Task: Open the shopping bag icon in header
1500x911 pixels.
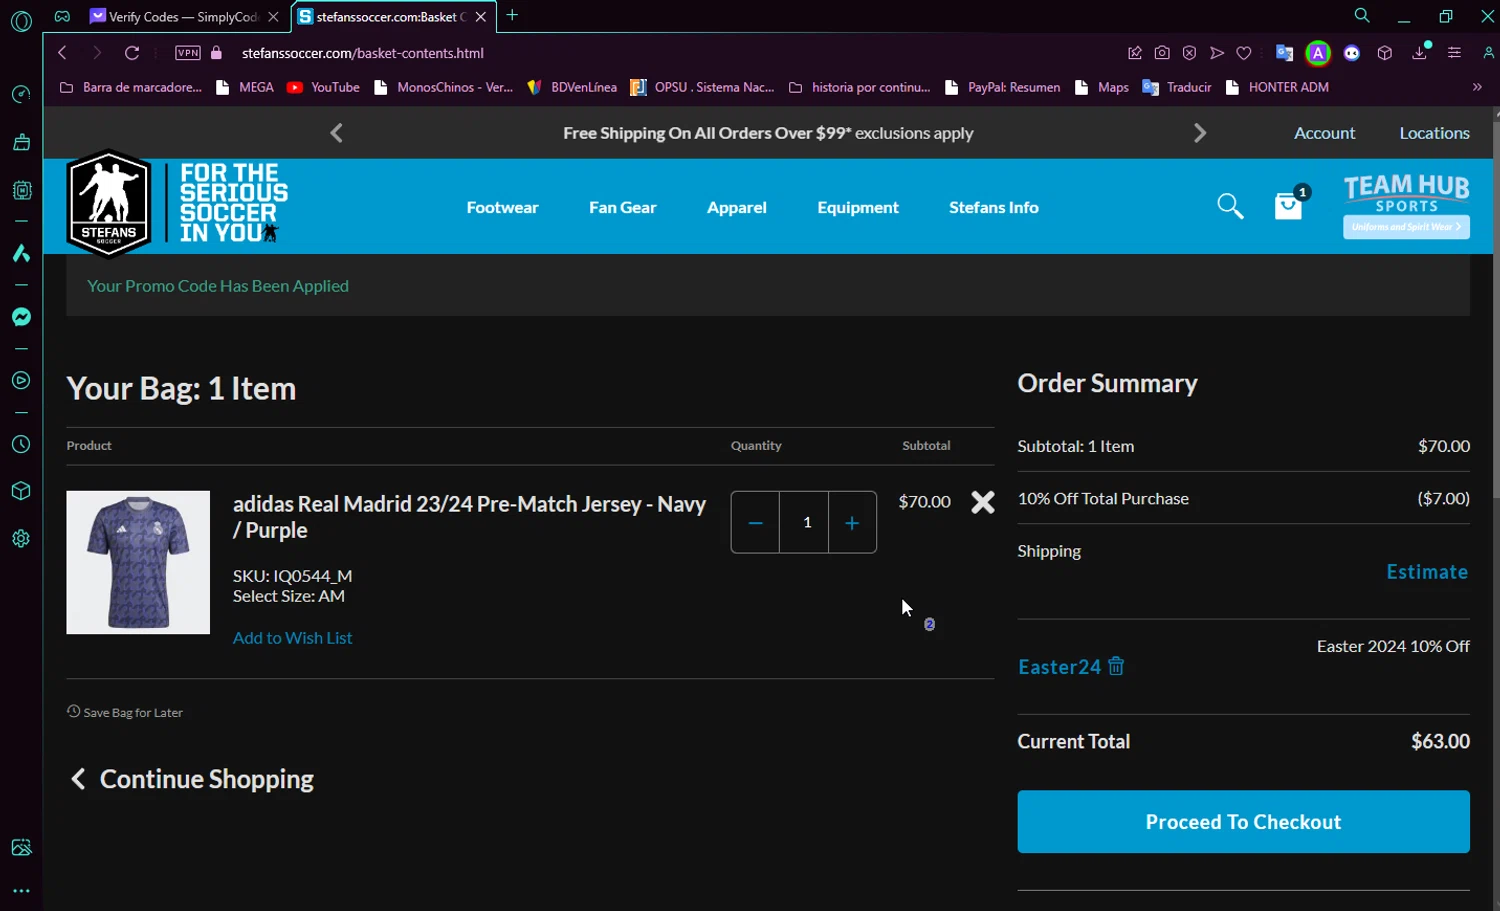Action: (1289, 206)
